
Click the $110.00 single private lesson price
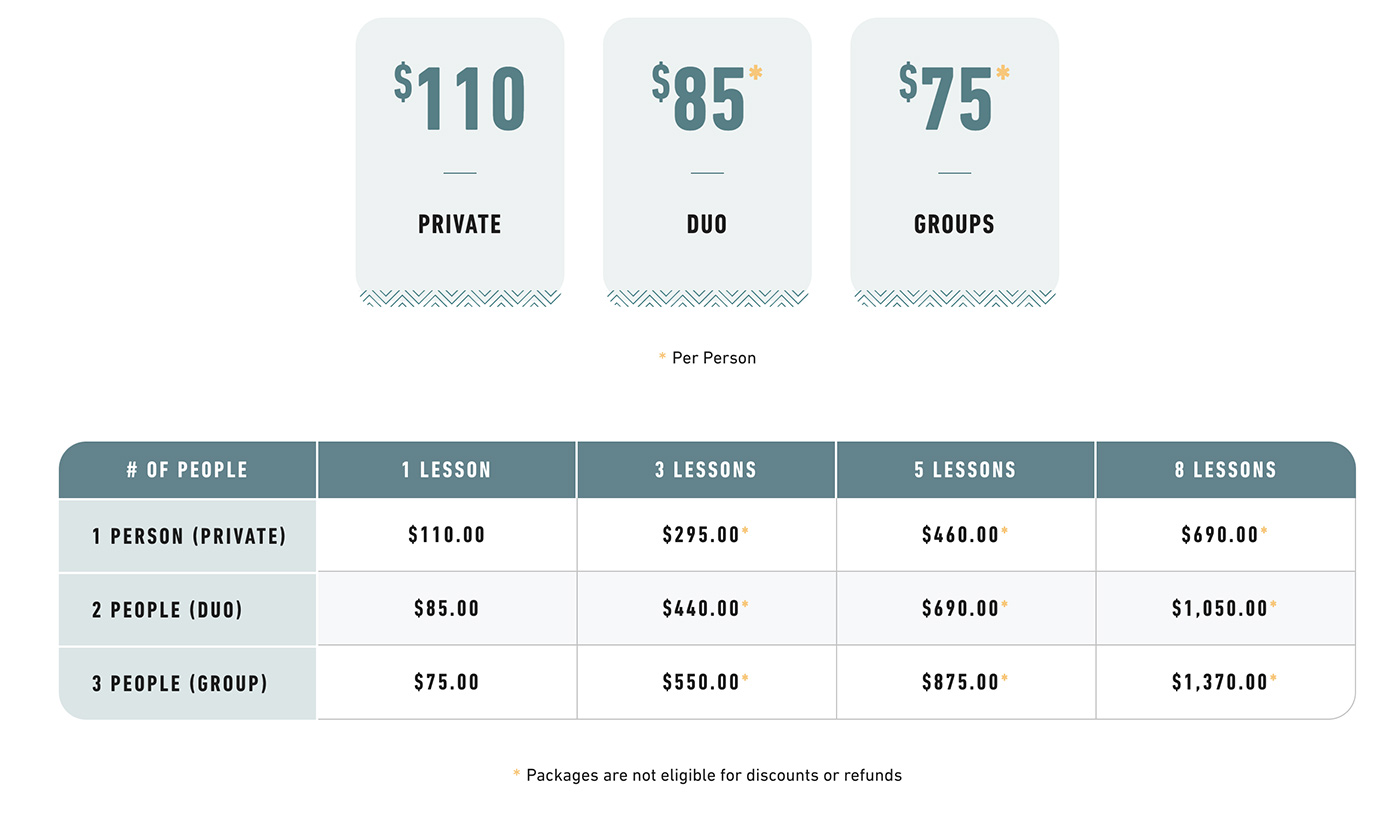446,535
